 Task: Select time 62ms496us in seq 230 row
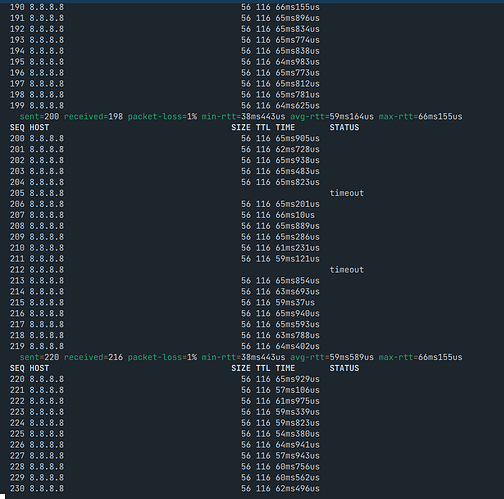pos(297,489)
